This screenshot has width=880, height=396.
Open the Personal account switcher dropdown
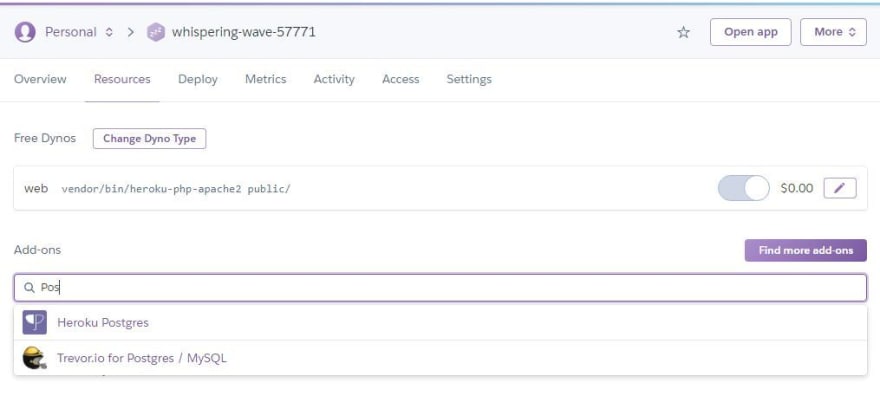79,32
